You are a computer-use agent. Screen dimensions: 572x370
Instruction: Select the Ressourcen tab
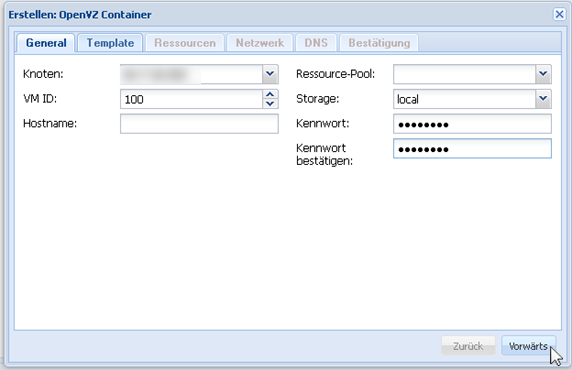[x=185, y=43]
